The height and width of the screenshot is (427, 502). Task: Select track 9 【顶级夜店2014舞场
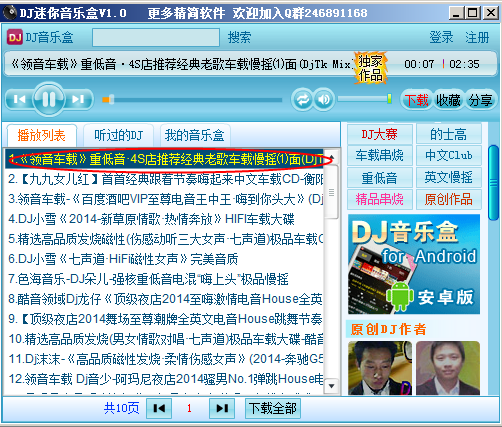pyautogui.click(x=164, y=319)
